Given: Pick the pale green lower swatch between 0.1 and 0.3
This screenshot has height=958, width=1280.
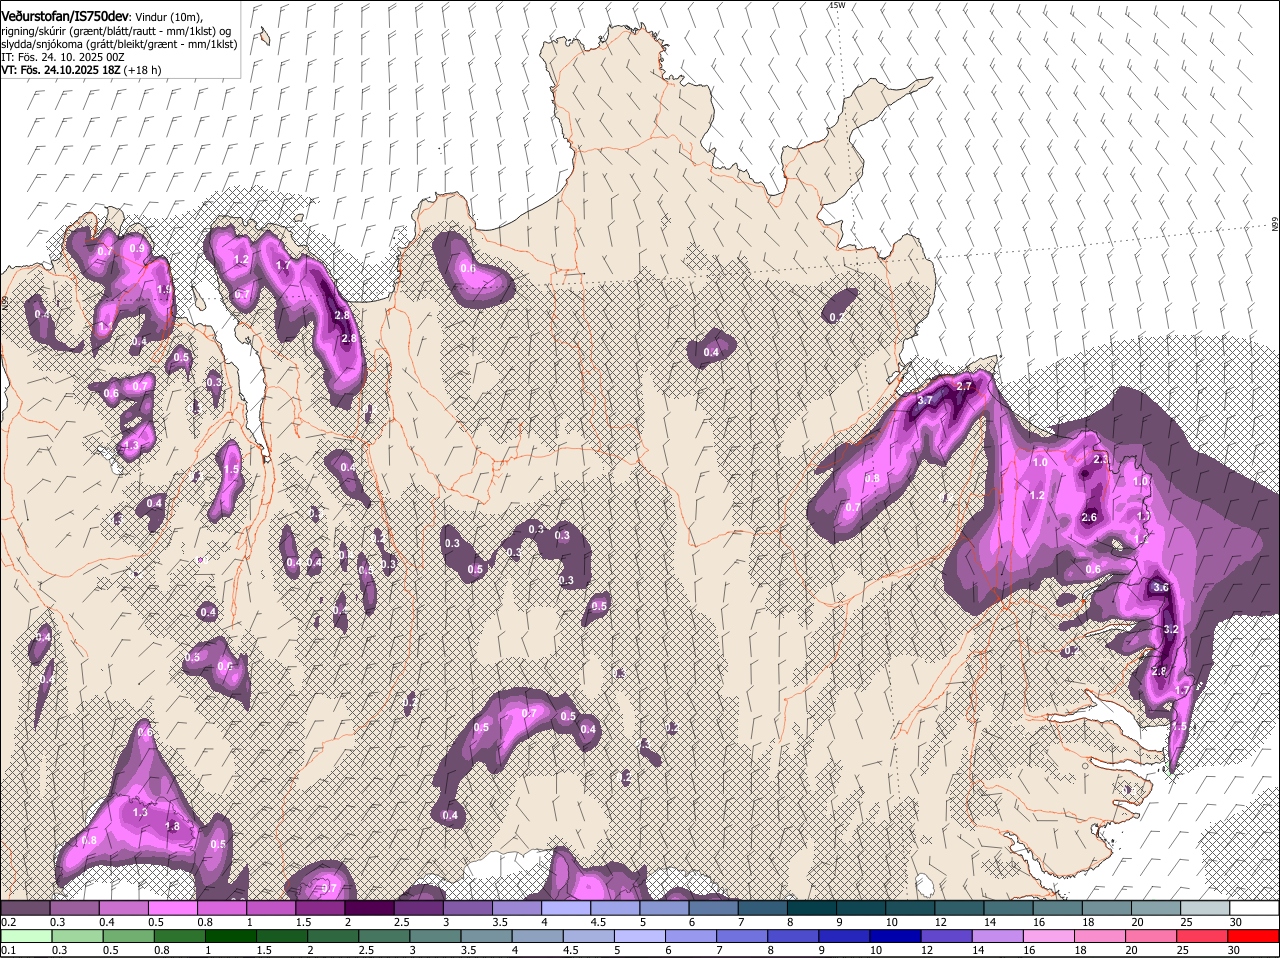Looking at the screenshot, I should point(25,936).
